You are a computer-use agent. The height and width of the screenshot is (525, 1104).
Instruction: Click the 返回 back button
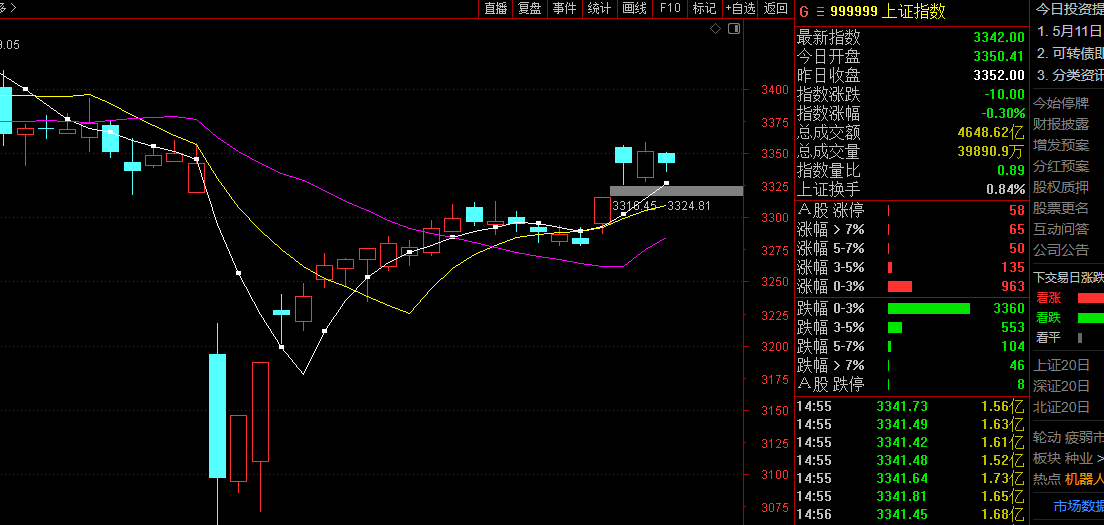(x=775, y=8)
